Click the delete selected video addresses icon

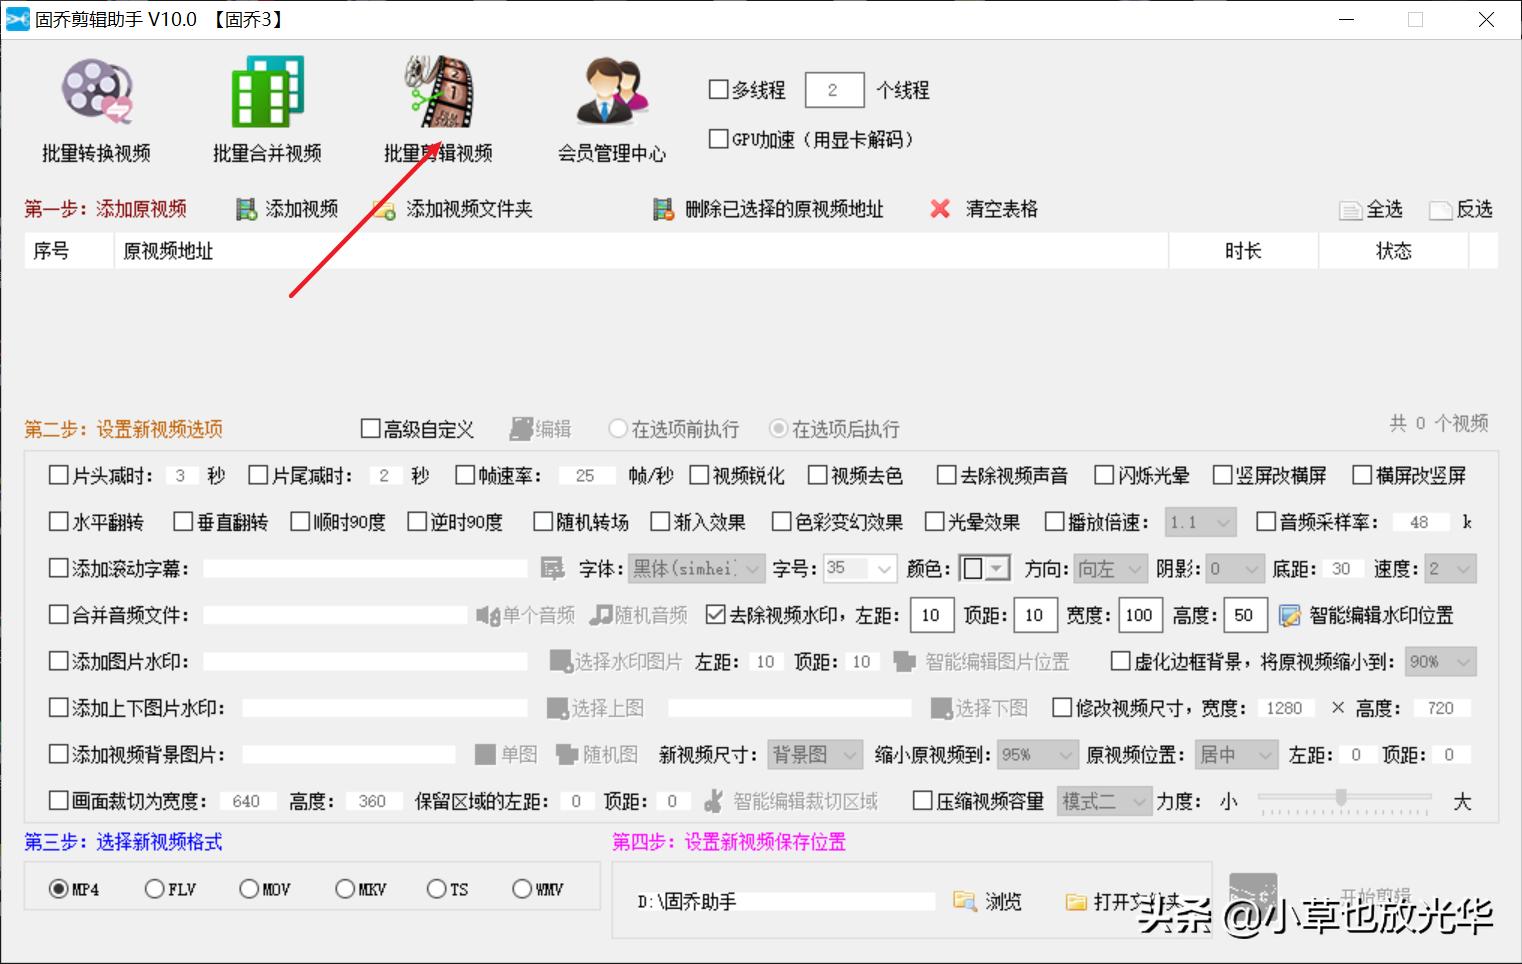(x=663, y=209)
